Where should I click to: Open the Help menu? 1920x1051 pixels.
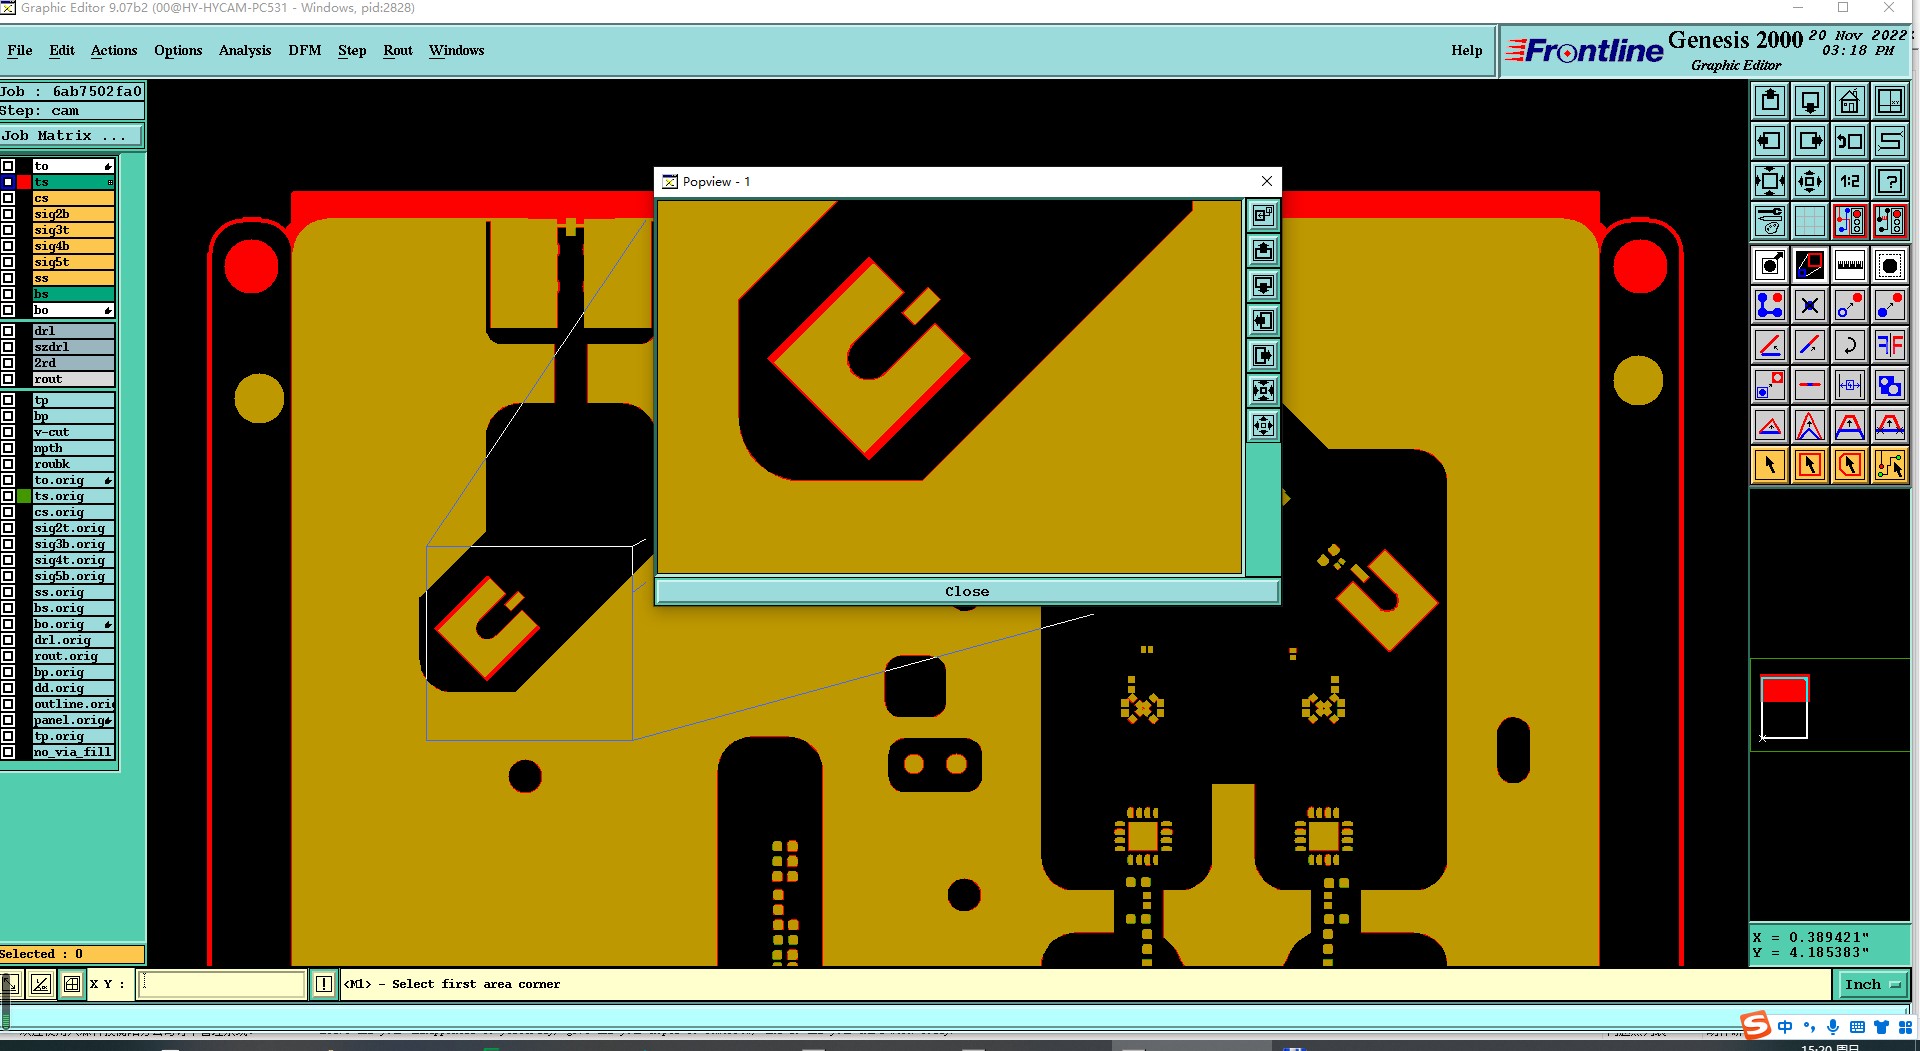coord(1467,50)
